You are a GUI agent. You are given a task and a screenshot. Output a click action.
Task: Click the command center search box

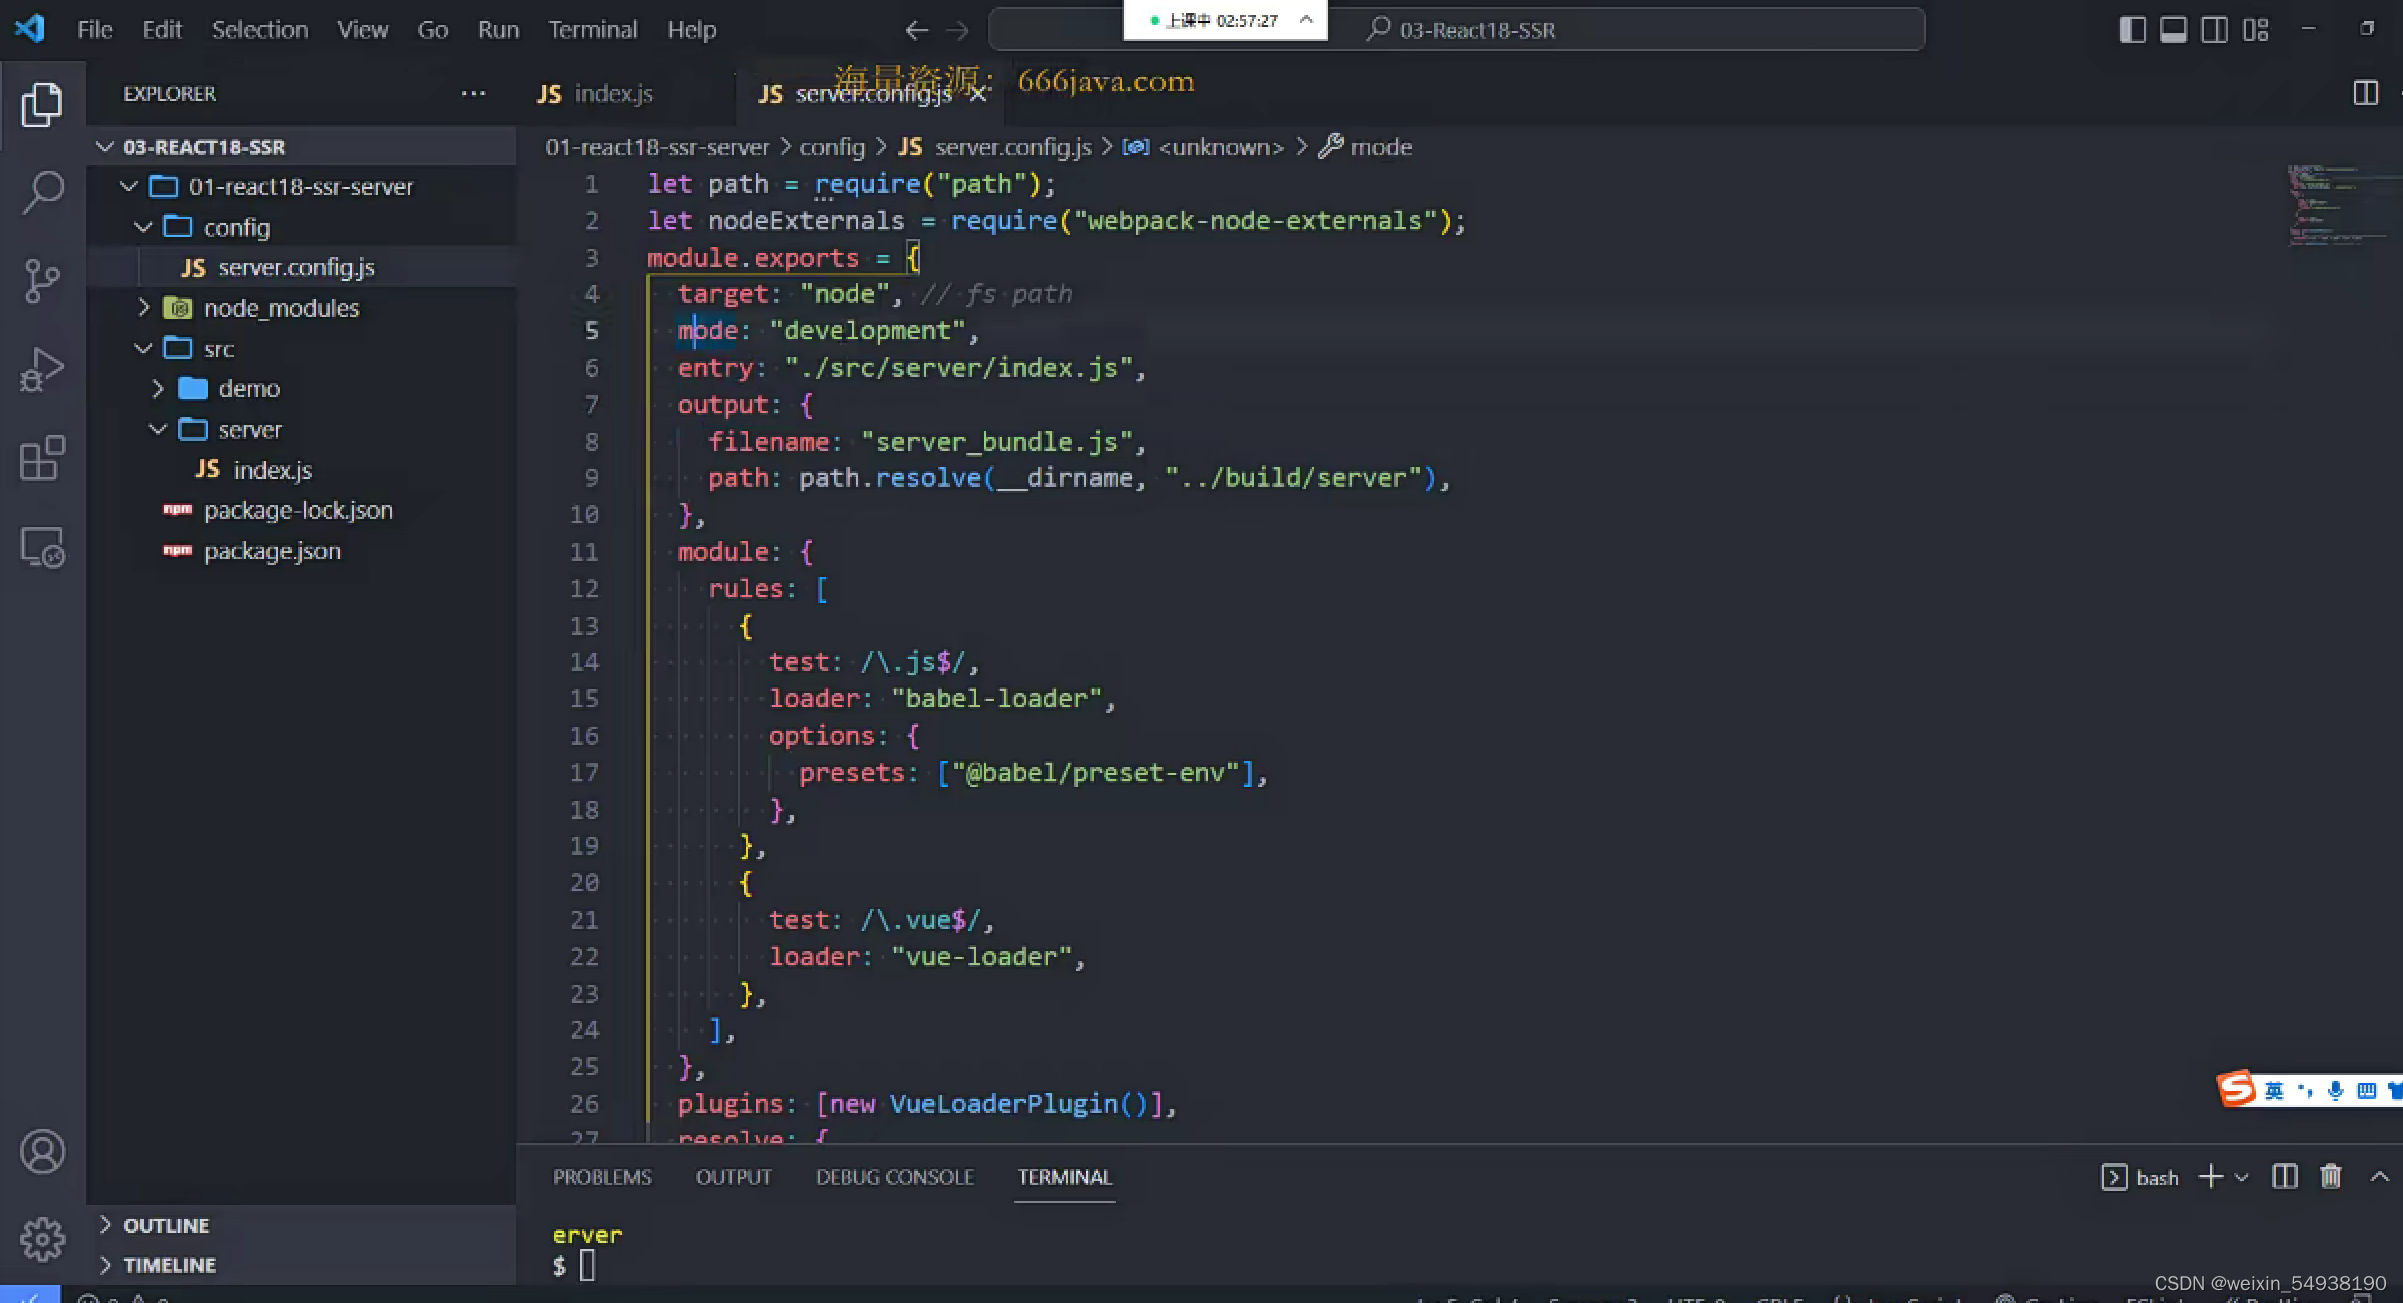[1456, 30]
